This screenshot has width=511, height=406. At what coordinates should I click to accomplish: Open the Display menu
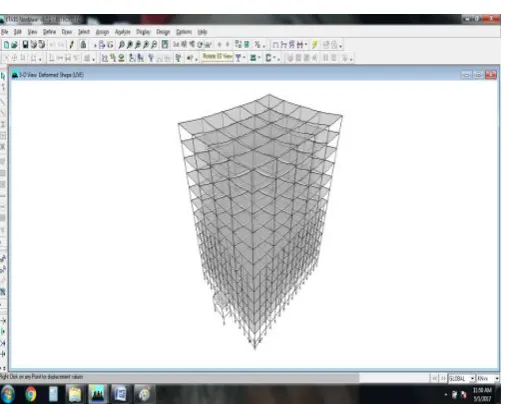(x=143, y=32)
